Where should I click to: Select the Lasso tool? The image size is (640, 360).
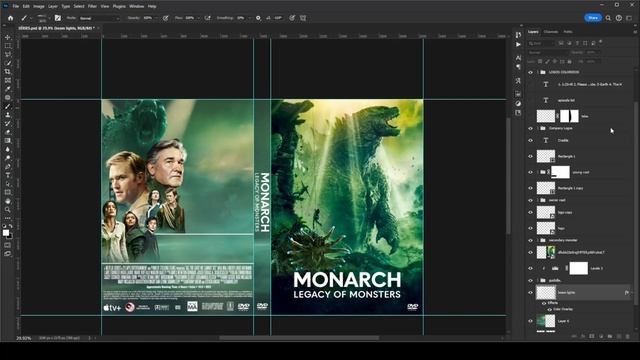[x=8, y=54]
